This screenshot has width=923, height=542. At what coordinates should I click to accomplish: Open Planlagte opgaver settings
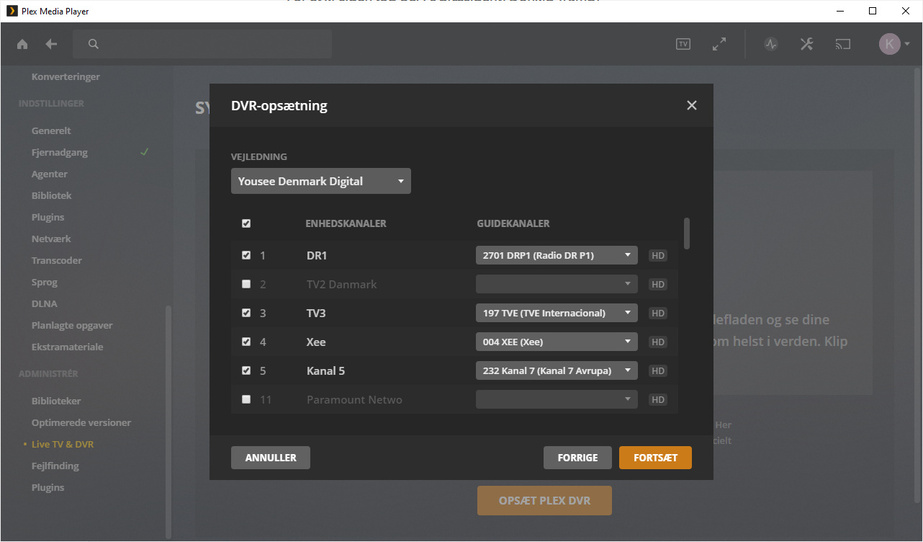(x=72, y=325)
